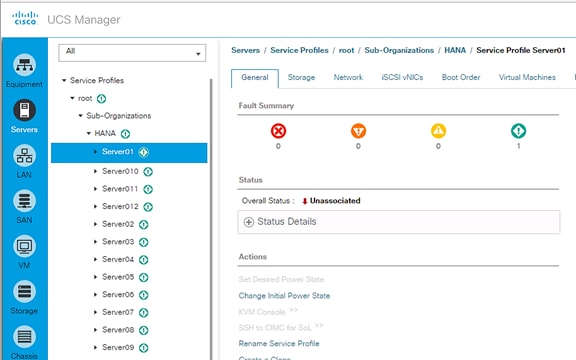576x360 pixels.
Task: Open the Equipment section in sidebar
Action: [x=24, y=65]
